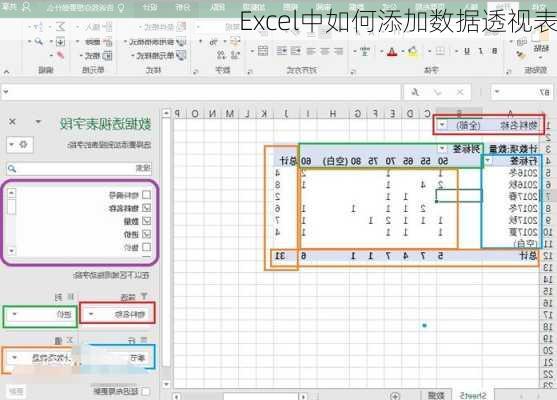
Task: Uncheck the 物料名称 field checkbox
Action: coord(146,208)
